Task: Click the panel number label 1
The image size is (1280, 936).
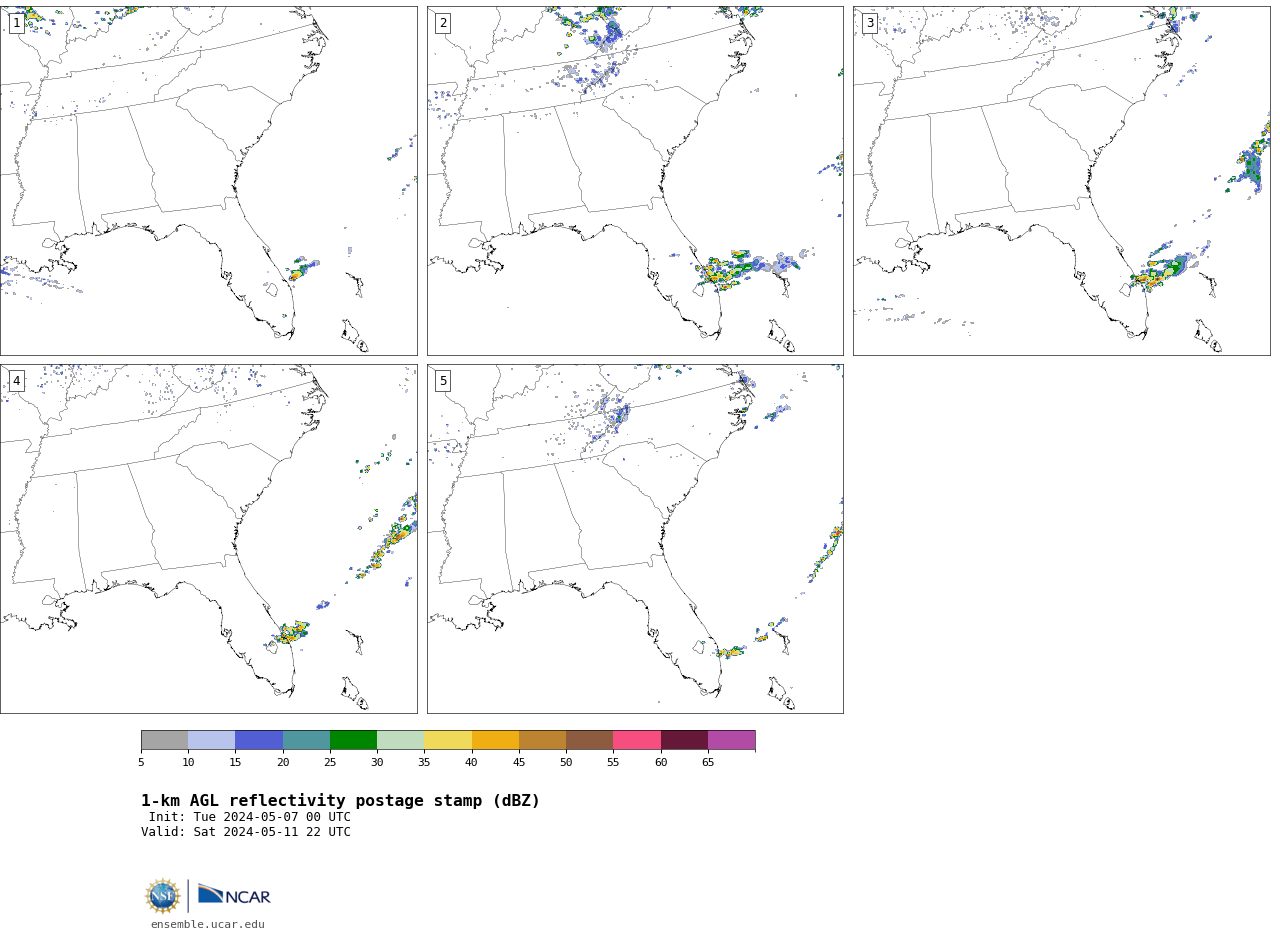Action: coord(16,23)
